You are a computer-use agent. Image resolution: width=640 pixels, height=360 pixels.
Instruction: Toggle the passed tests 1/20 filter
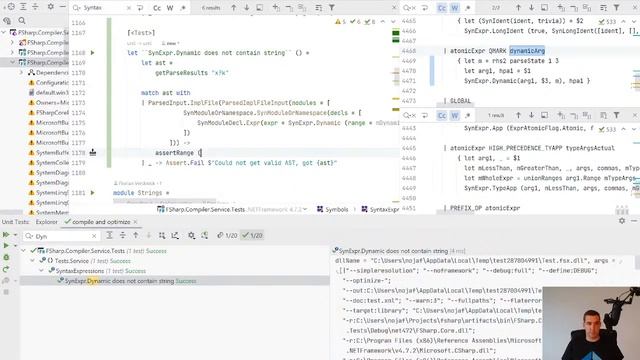(252, 235)
